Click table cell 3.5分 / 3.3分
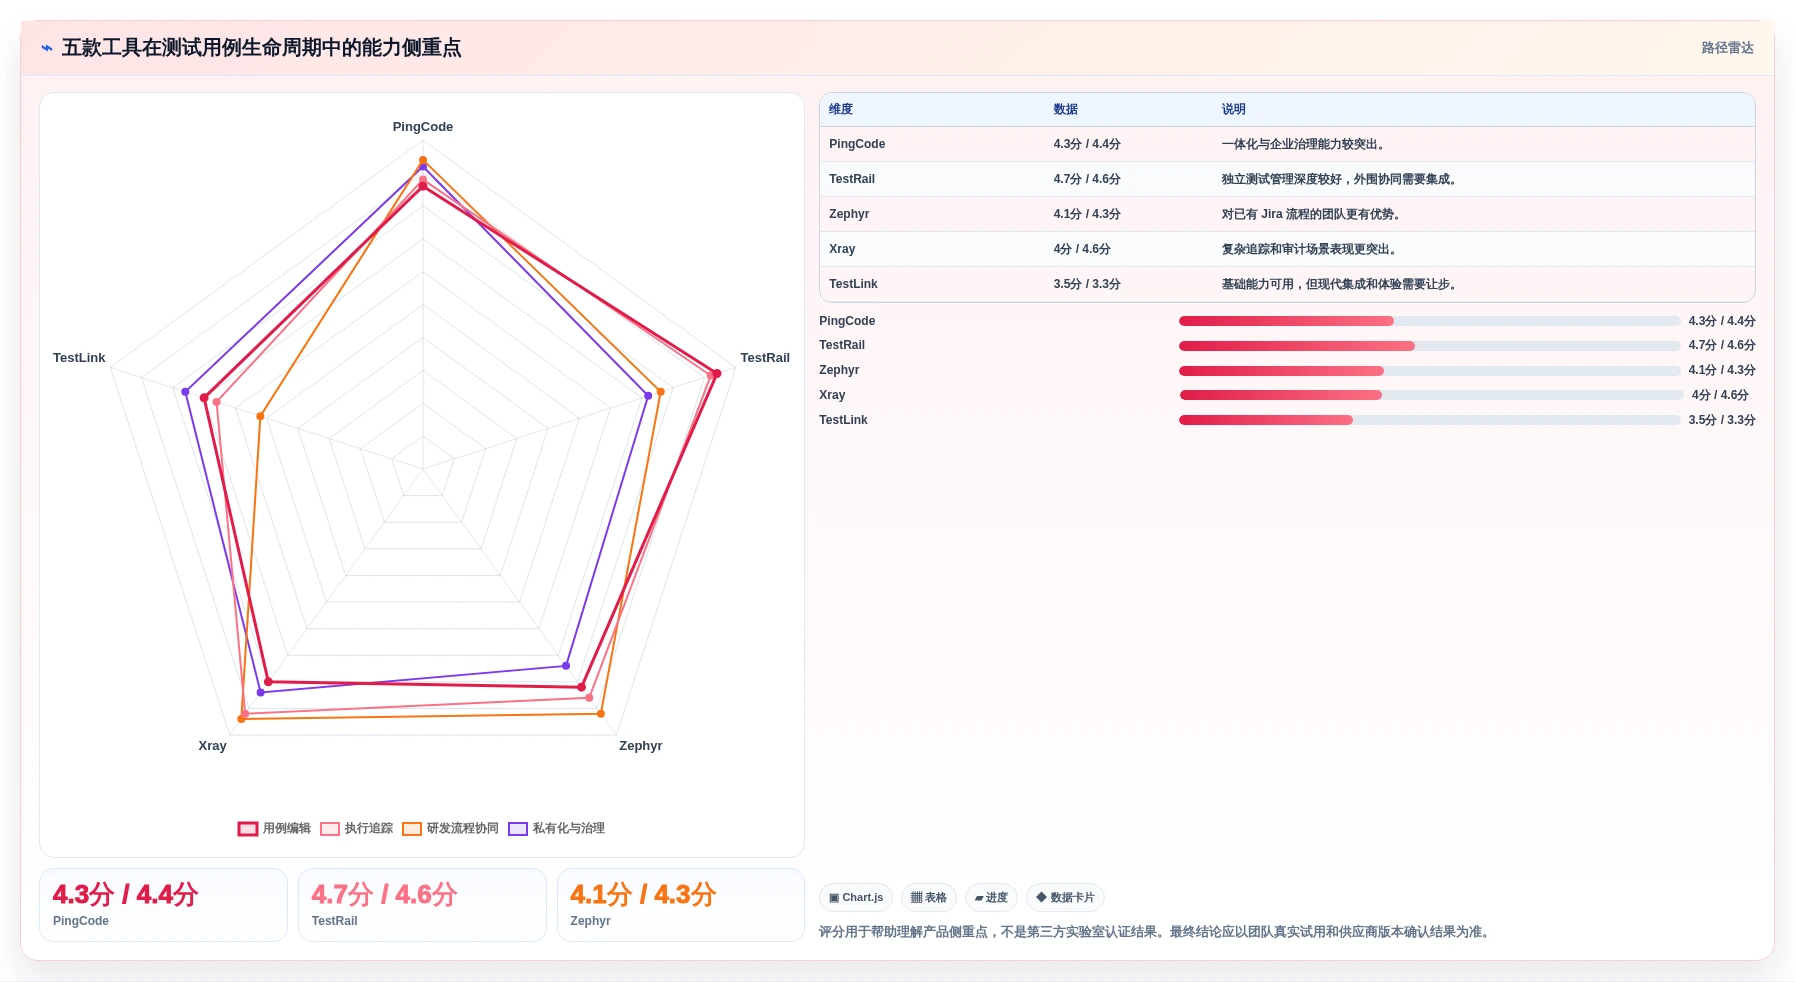The image size is (1795, 982). pyautogui.click(x=1087, y=284)
